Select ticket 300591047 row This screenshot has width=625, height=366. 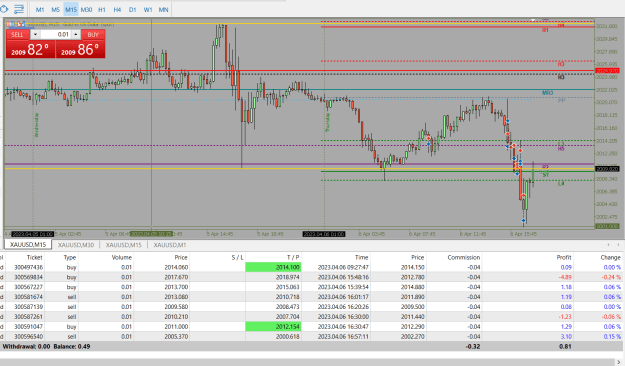click(312, 327)
